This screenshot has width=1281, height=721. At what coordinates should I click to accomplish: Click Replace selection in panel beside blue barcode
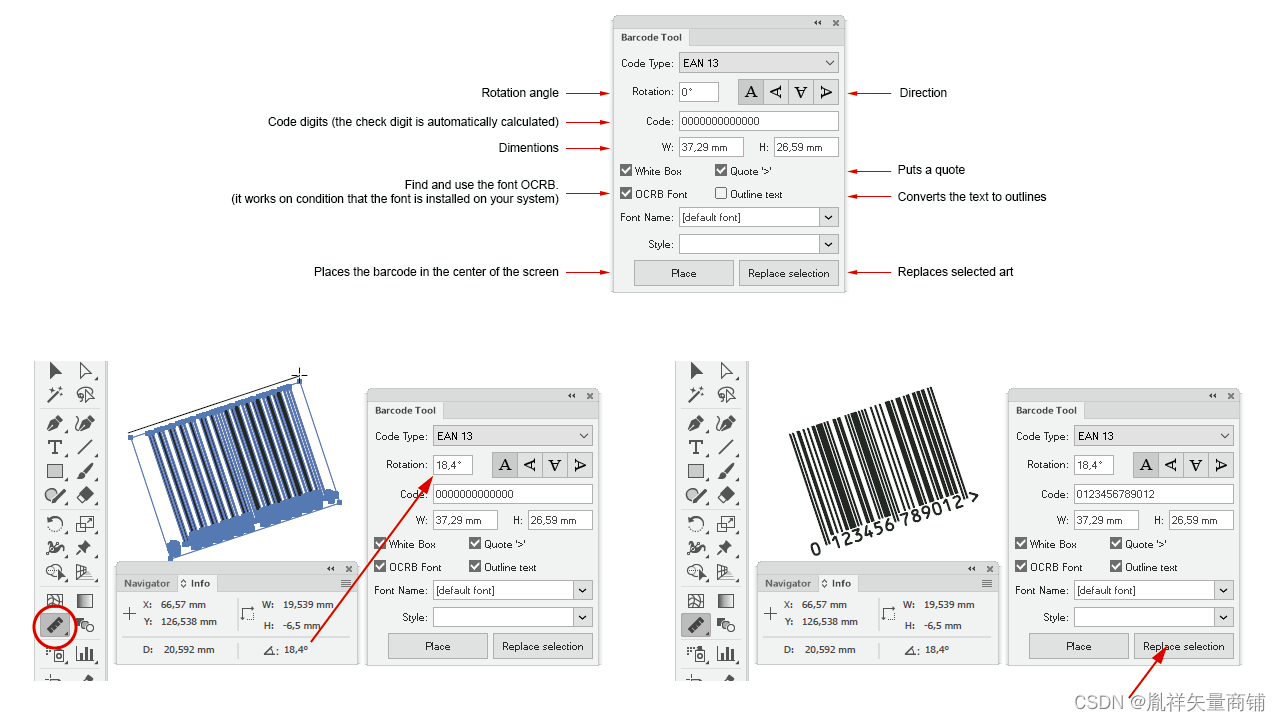pos(543,646)
